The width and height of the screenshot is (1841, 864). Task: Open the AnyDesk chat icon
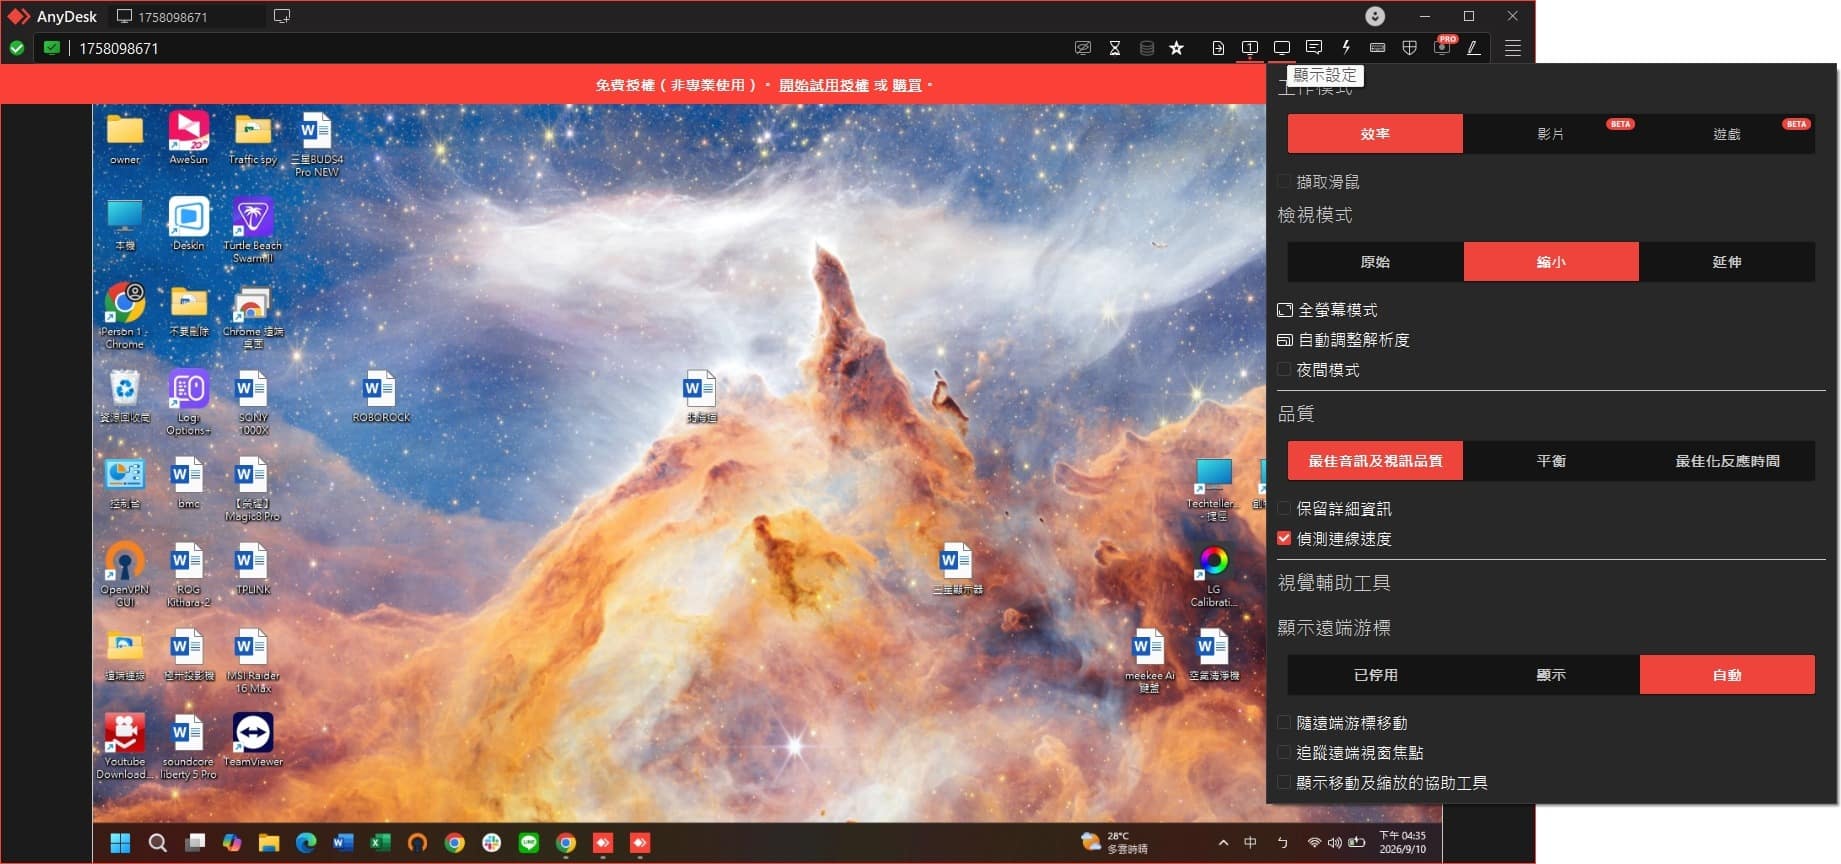pos(1314,47)
